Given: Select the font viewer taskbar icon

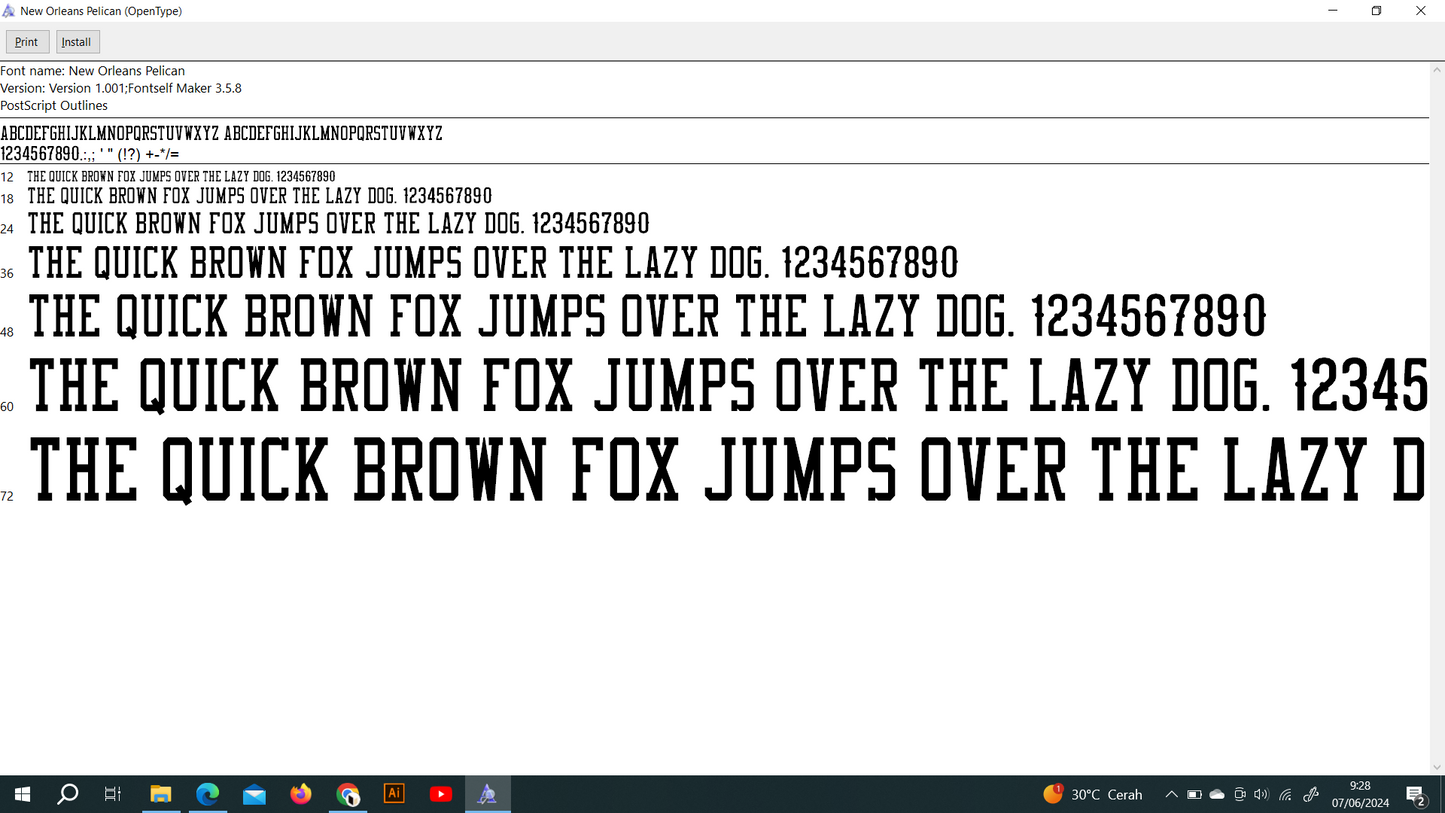Looking at the screenshot, I should (487, 794).
